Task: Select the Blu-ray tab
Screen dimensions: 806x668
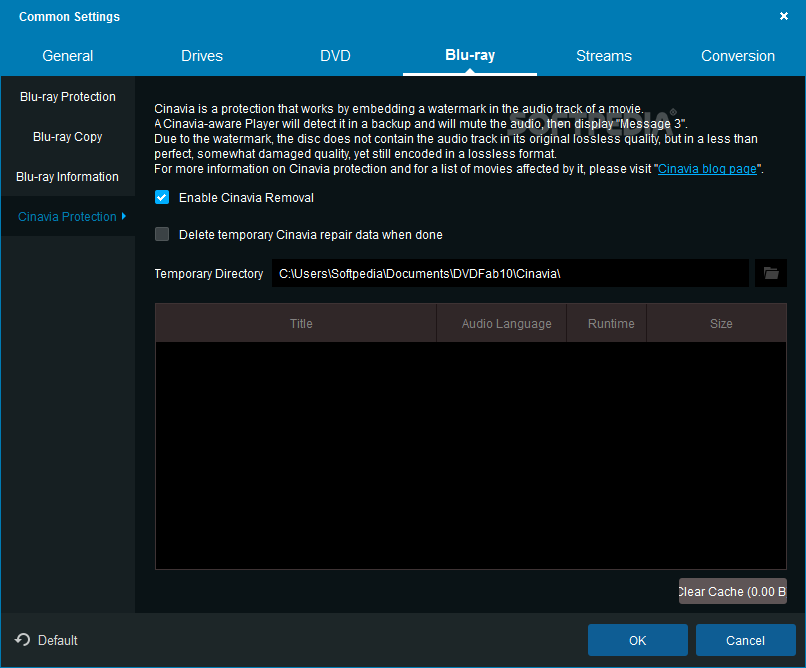Action: [470, 55]
